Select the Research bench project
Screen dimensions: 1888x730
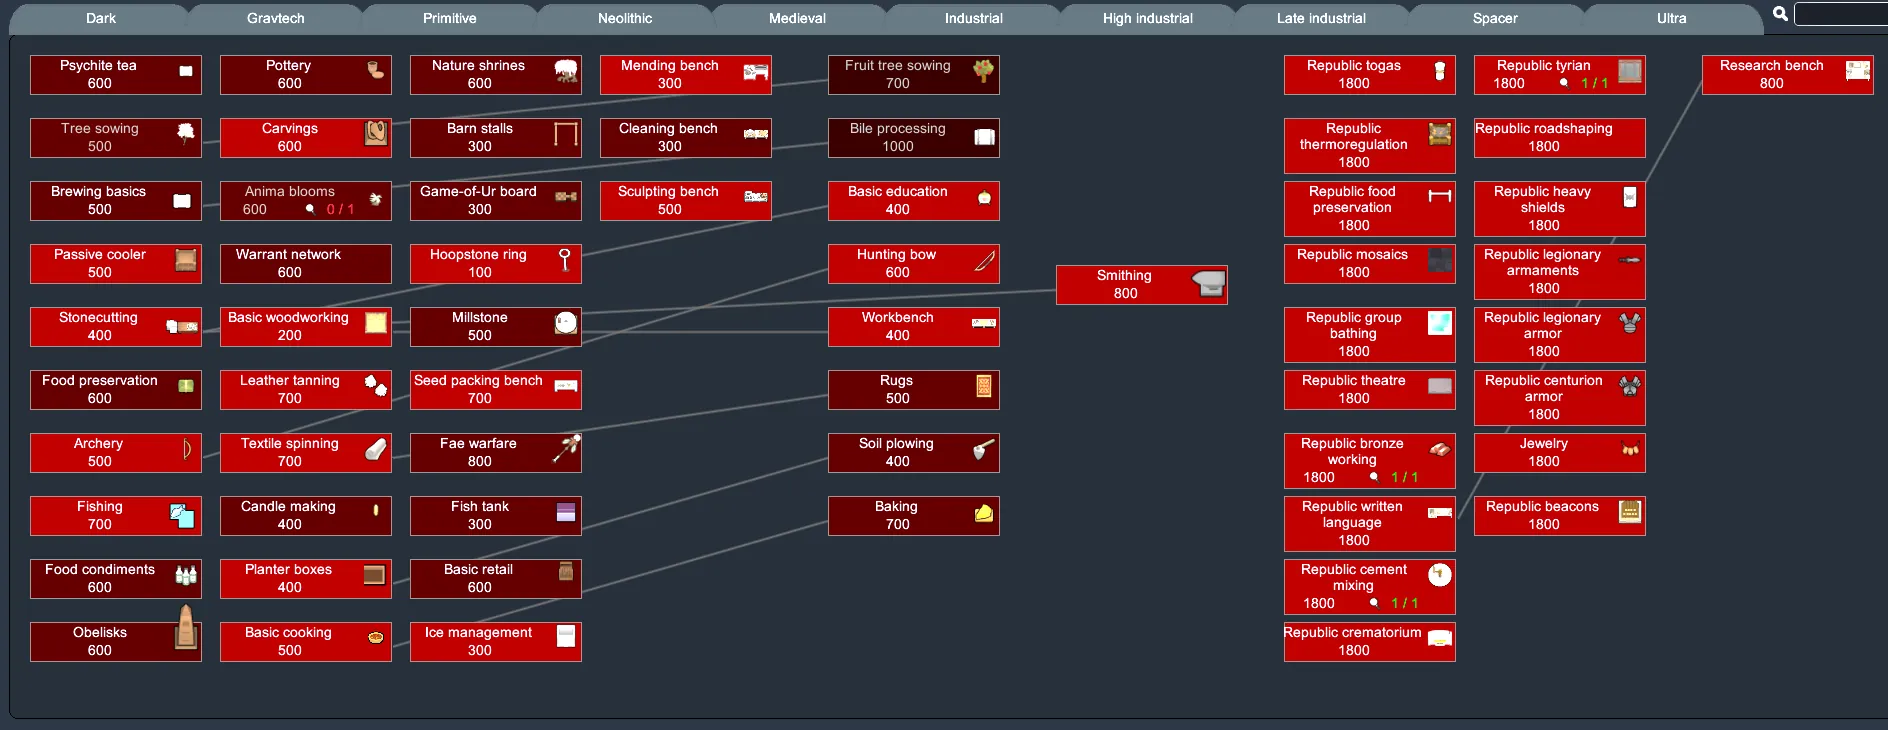[x=1771, y=75]
